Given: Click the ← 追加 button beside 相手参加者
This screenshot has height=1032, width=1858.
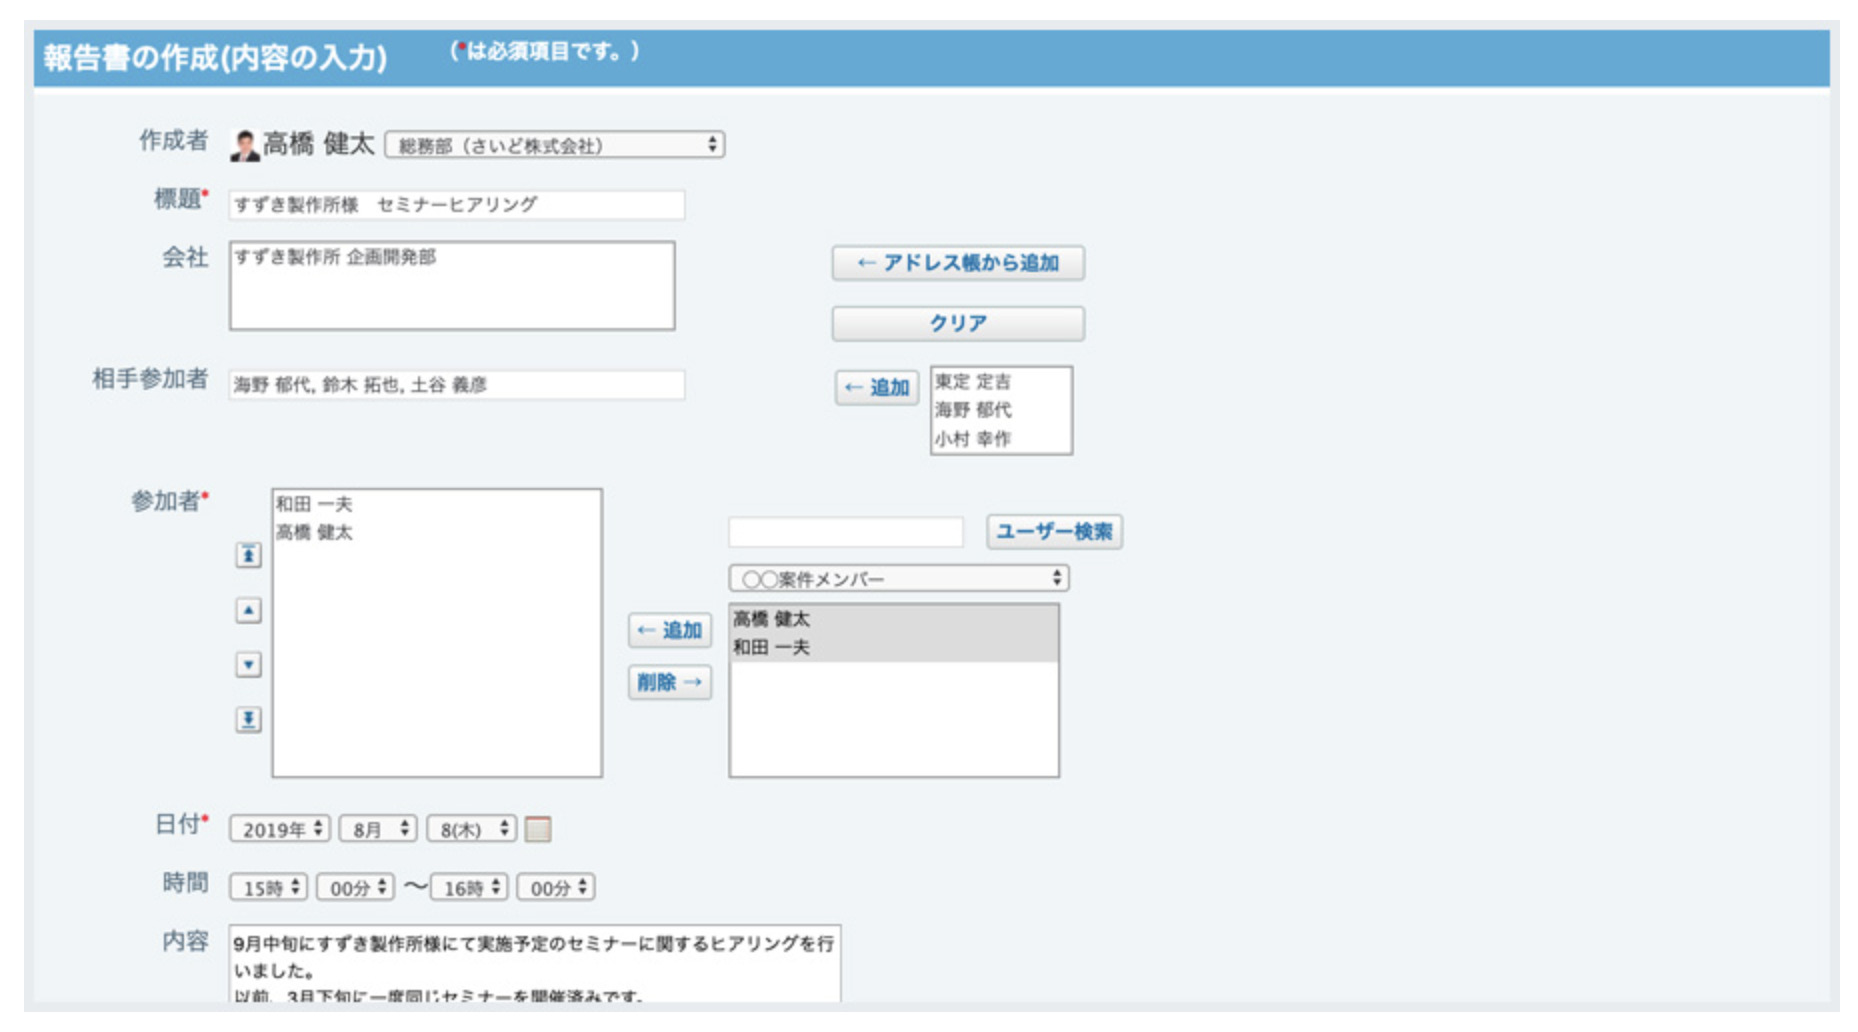Looking at the screenshot, I should pyautogui.click(x=875, y=388).
